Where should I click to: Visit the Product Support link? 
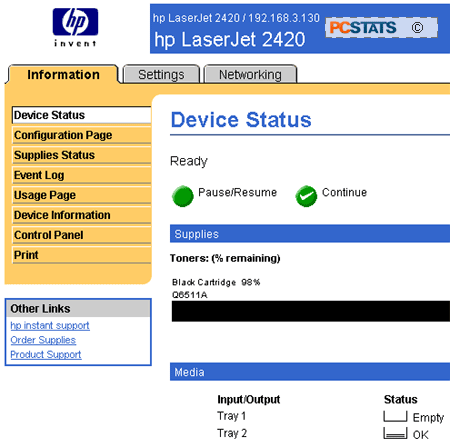click(46, 355)
